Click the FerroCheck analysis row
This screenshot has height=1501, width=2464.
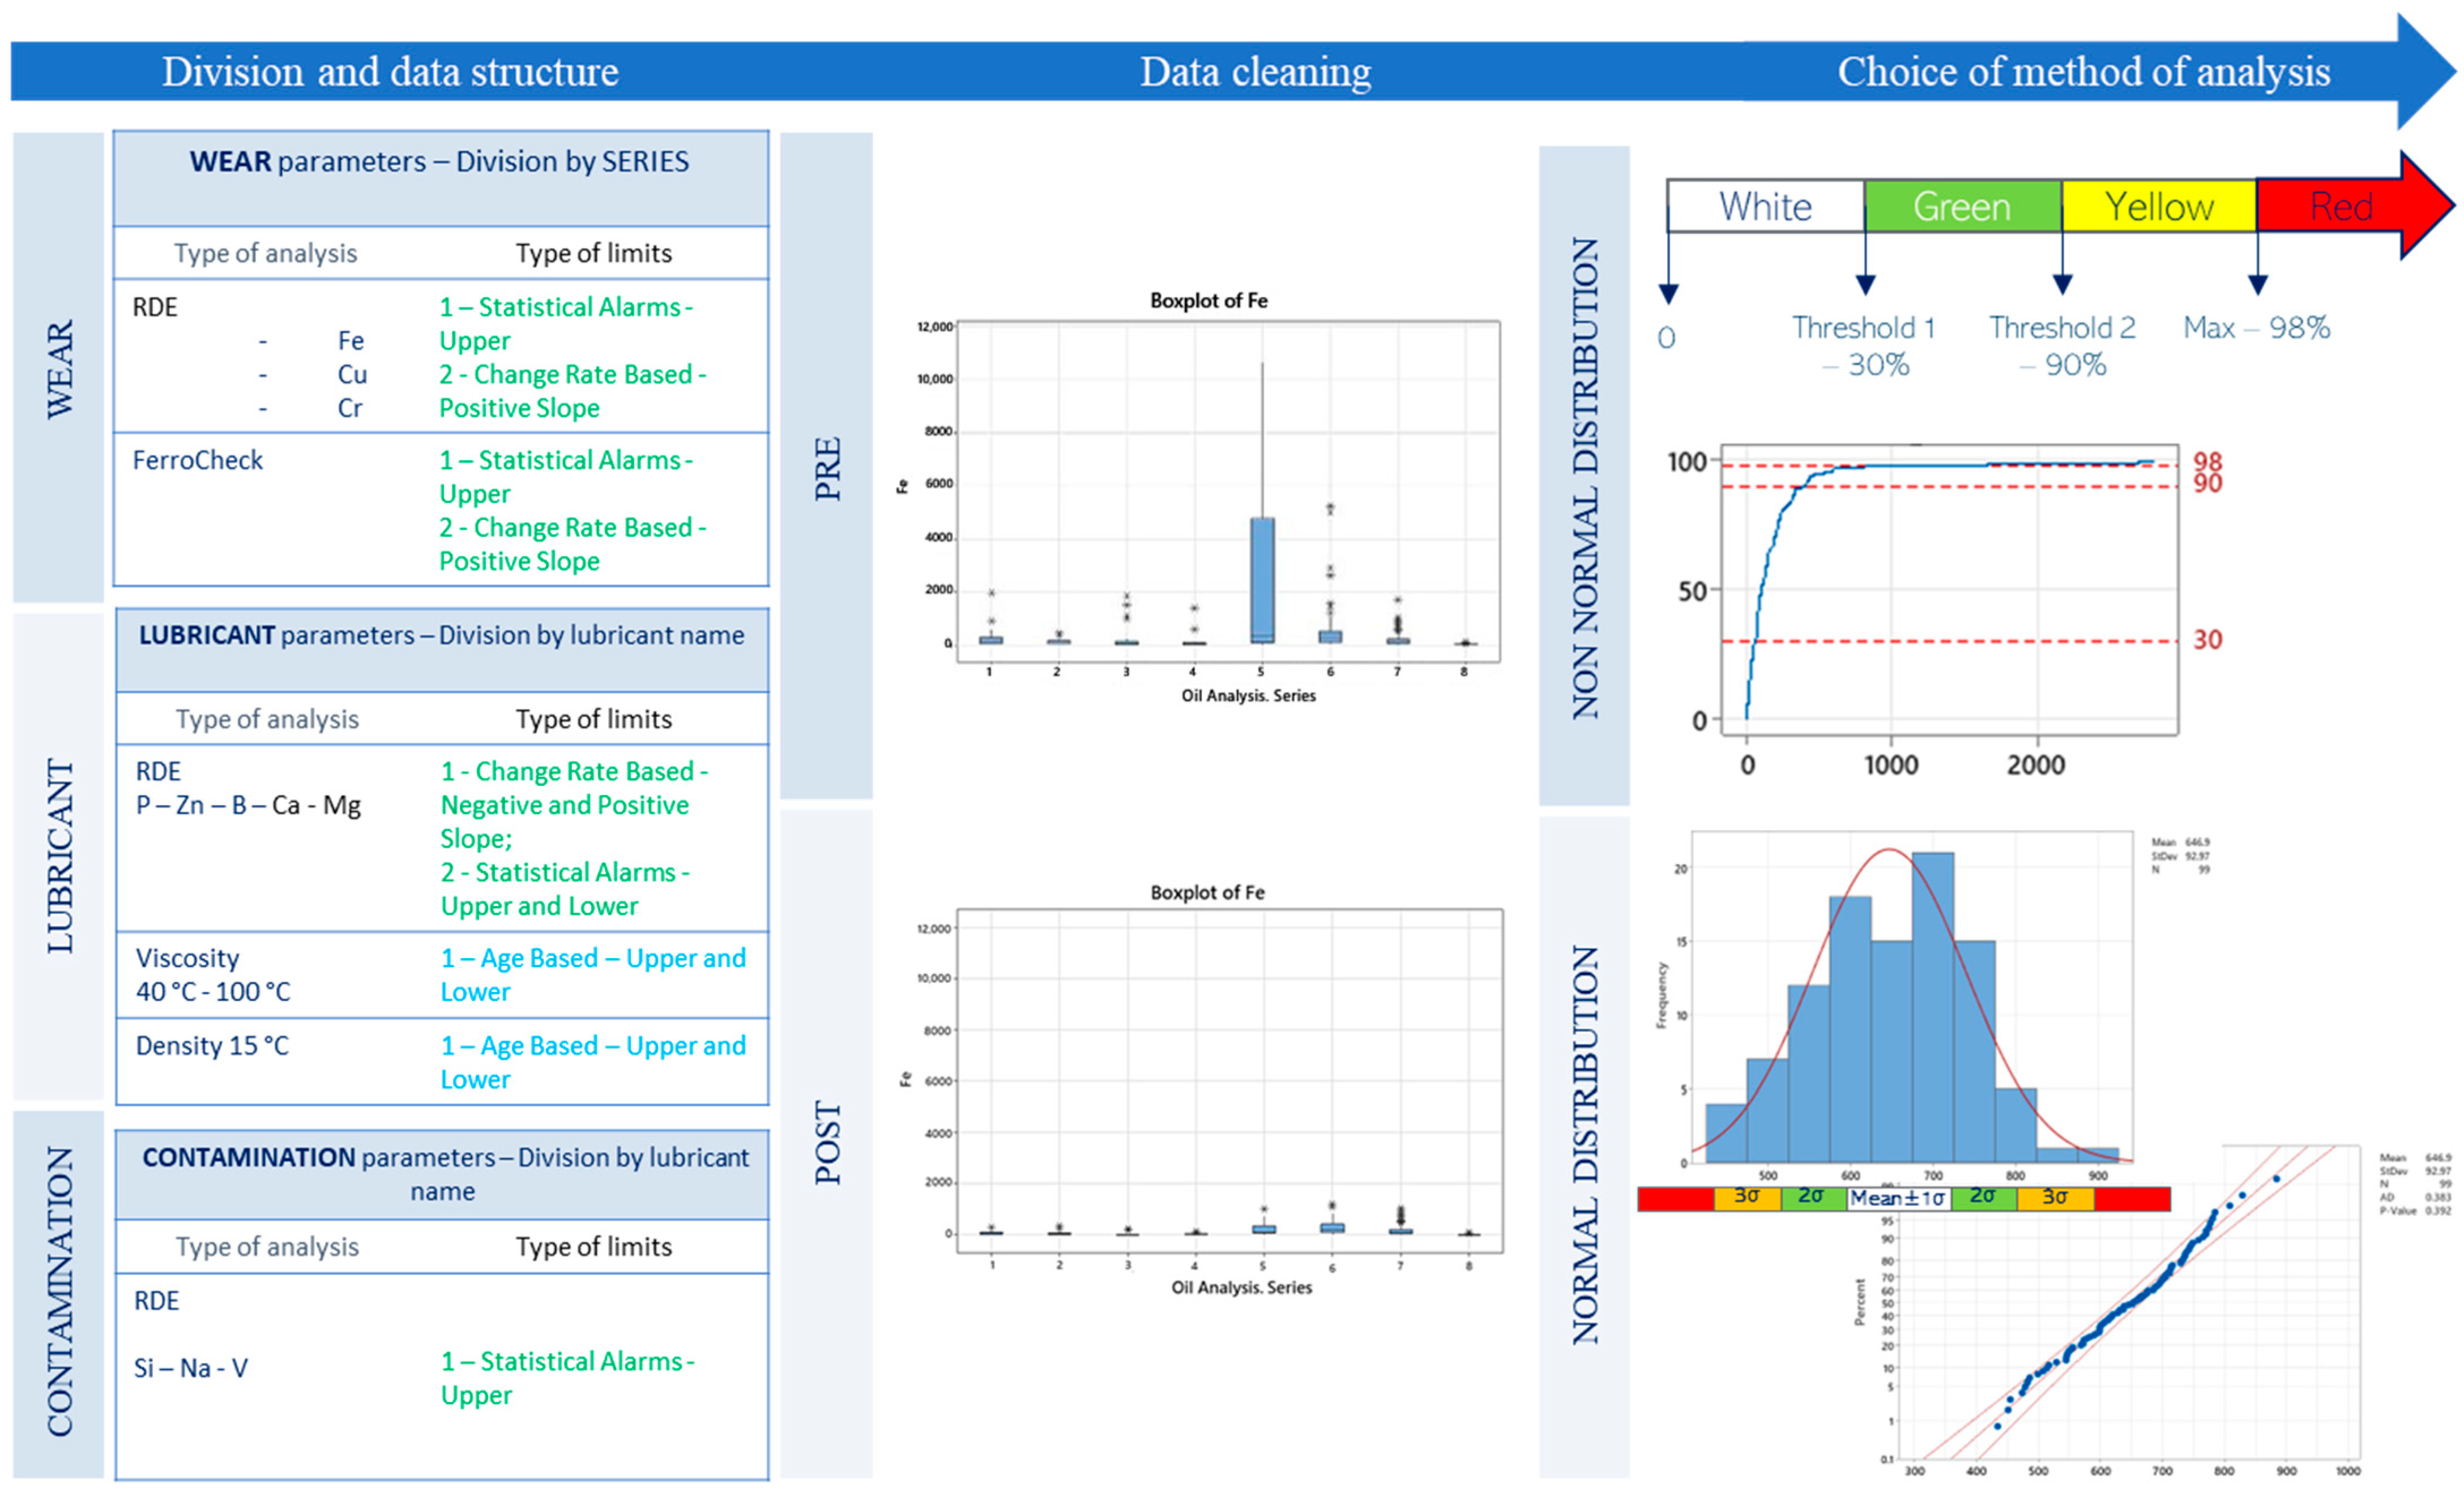pos(198,460)
